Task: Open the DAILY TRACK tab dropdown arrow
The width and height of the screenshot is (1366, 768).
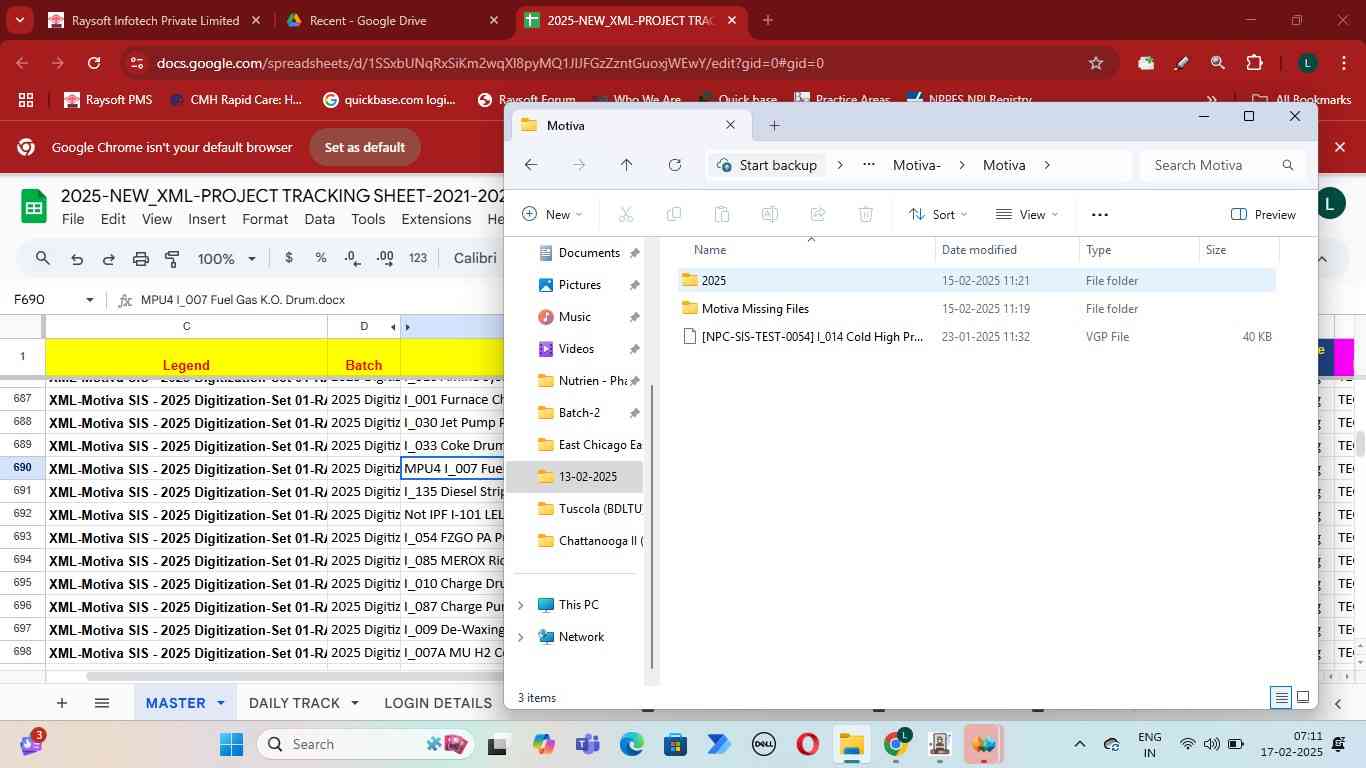Action: tap(354, 703)
